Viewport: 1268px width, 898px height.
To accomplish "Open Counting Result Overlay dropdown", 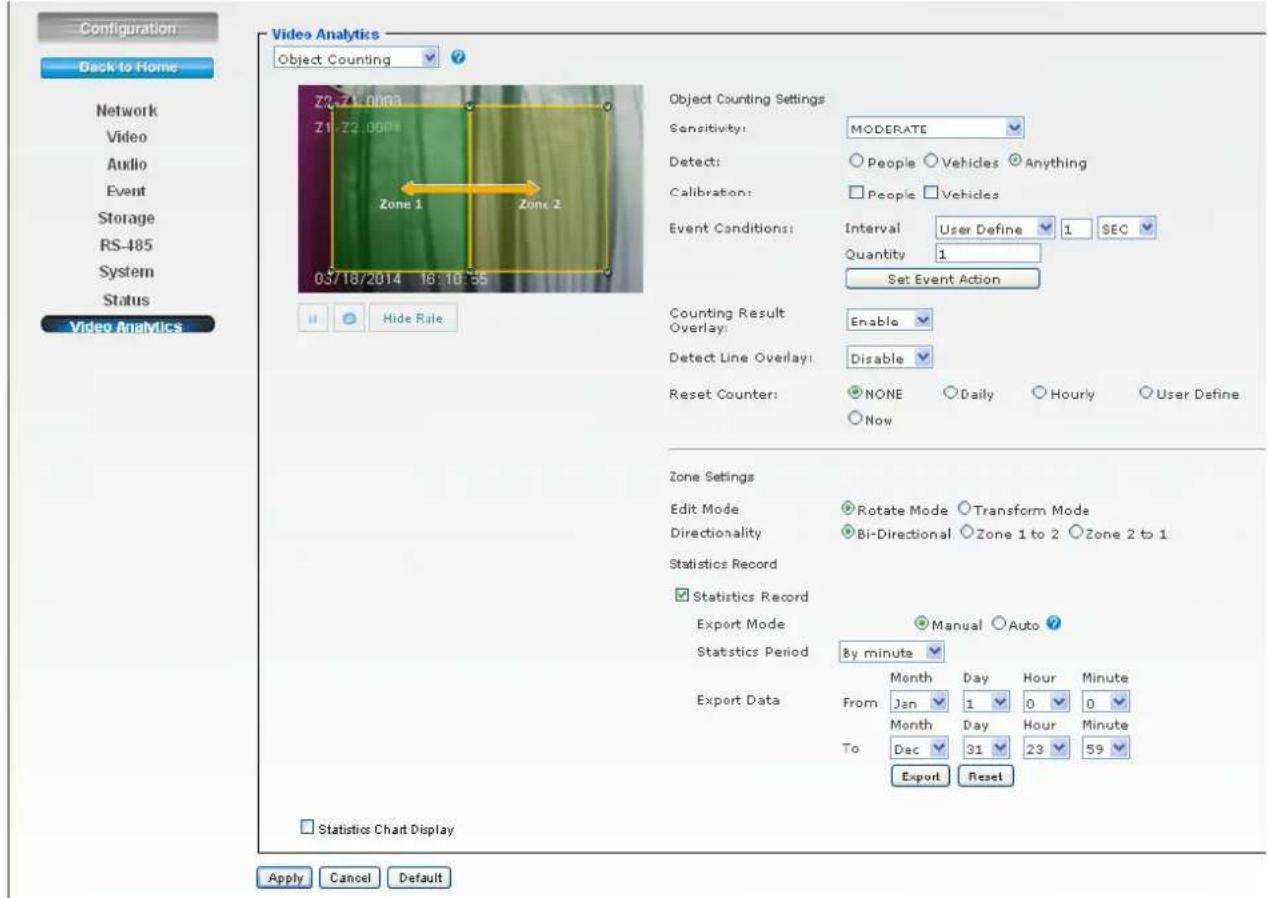I will [889, 320].
